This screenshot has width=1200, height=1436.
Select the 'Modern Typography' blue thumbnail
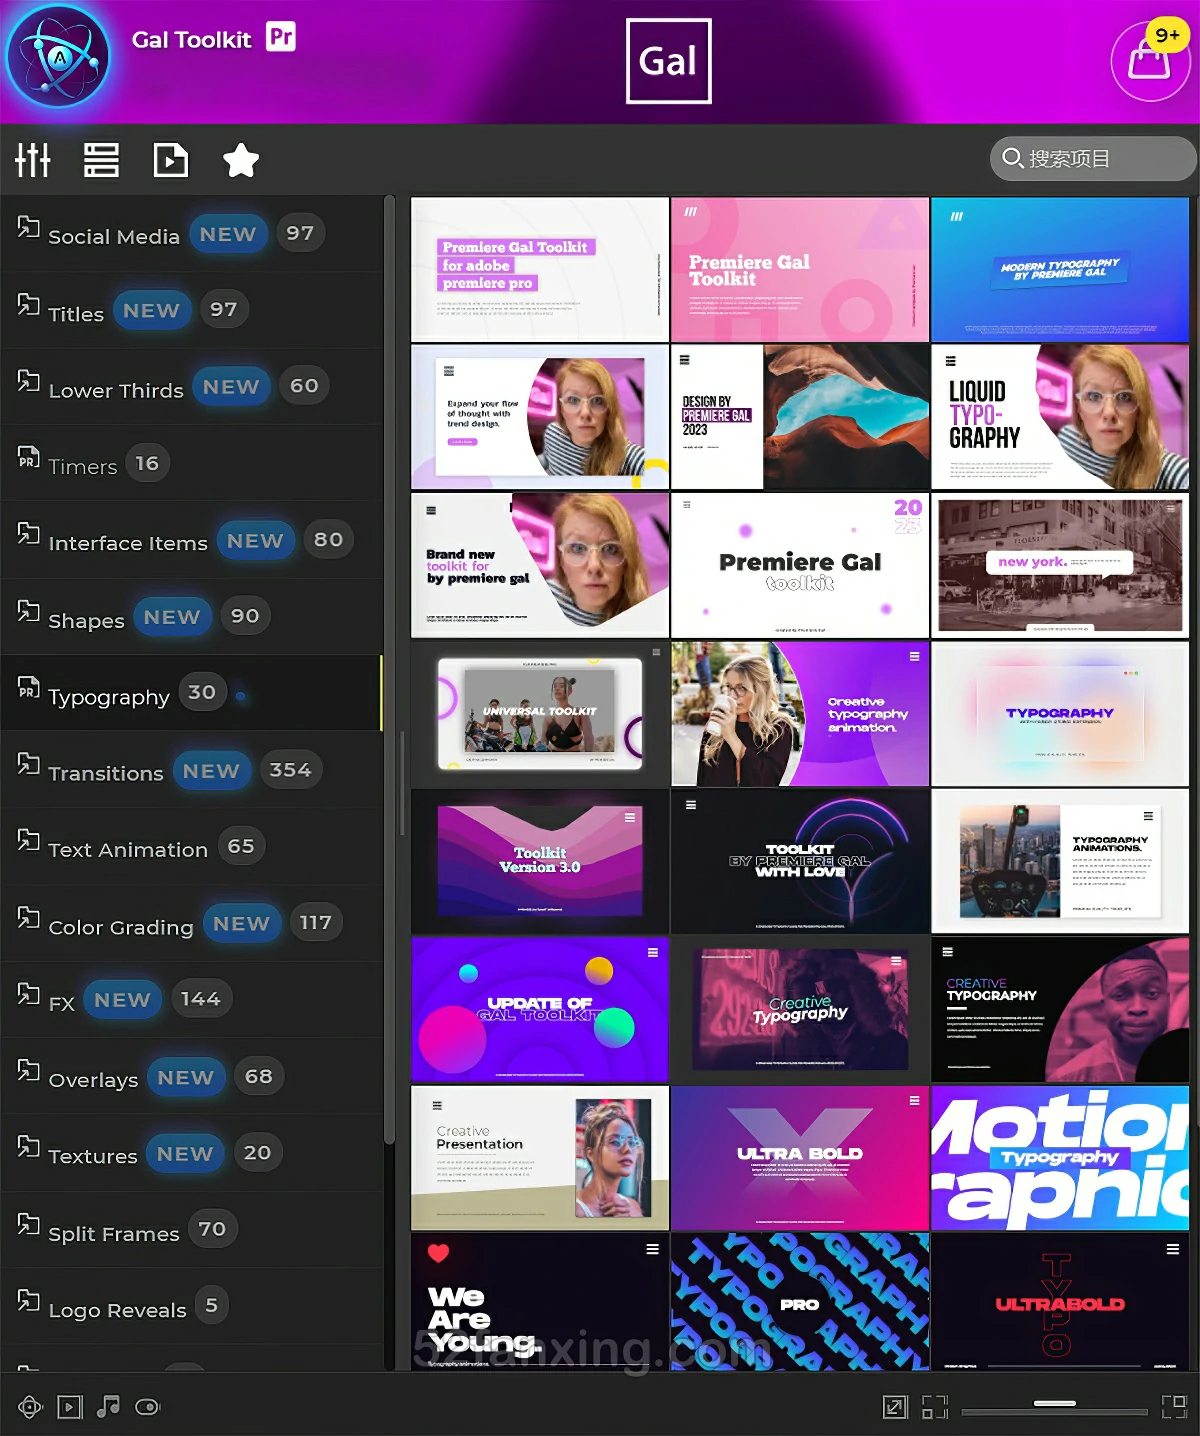(x=1060, y=270)
